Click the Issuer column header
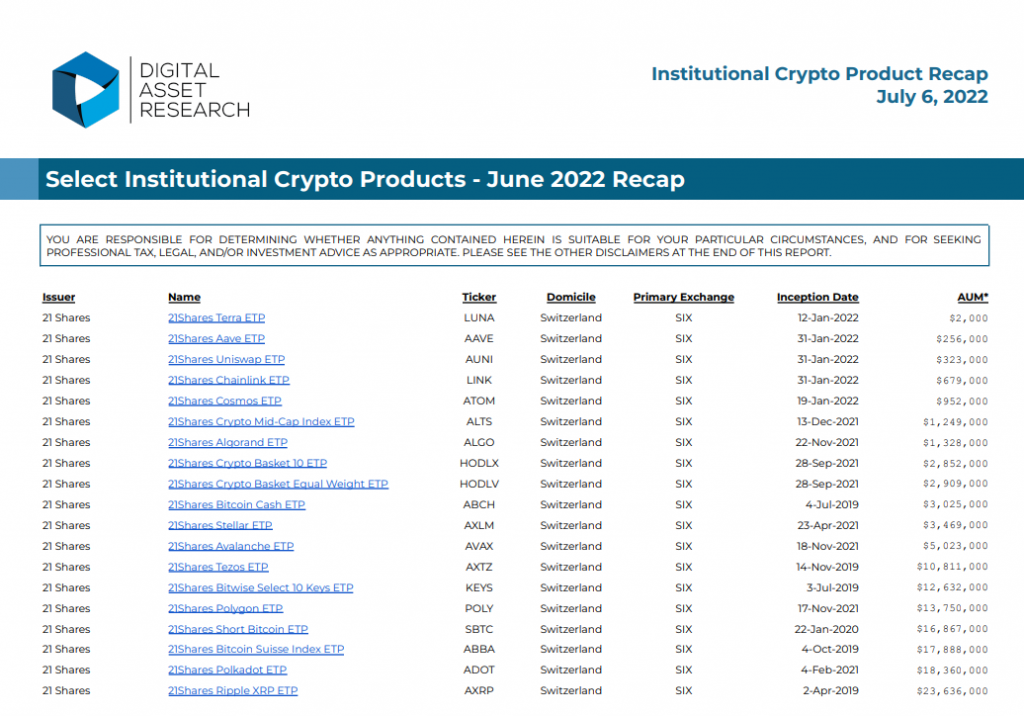This screenshot has height=716, width=1024. pyautogui.click(x=59, y=297)
